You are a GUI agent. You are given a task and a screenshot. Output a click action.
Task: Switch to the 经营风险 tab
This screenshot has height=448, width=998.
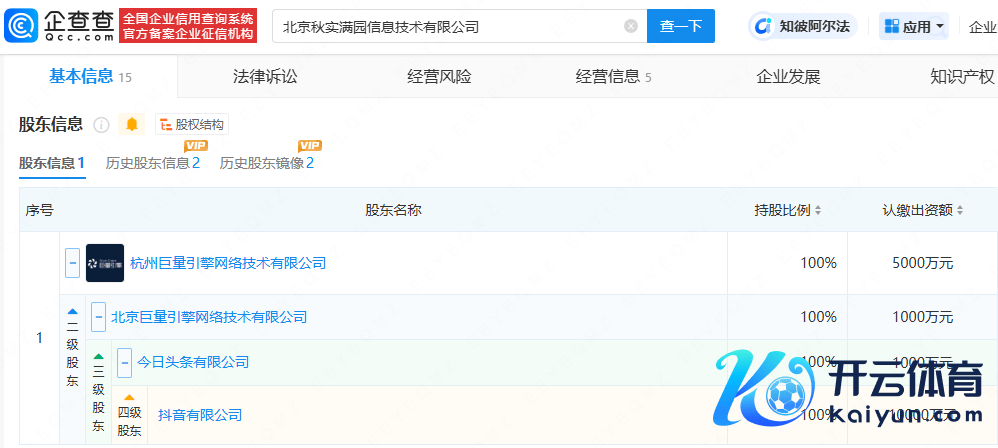(439, 77)
